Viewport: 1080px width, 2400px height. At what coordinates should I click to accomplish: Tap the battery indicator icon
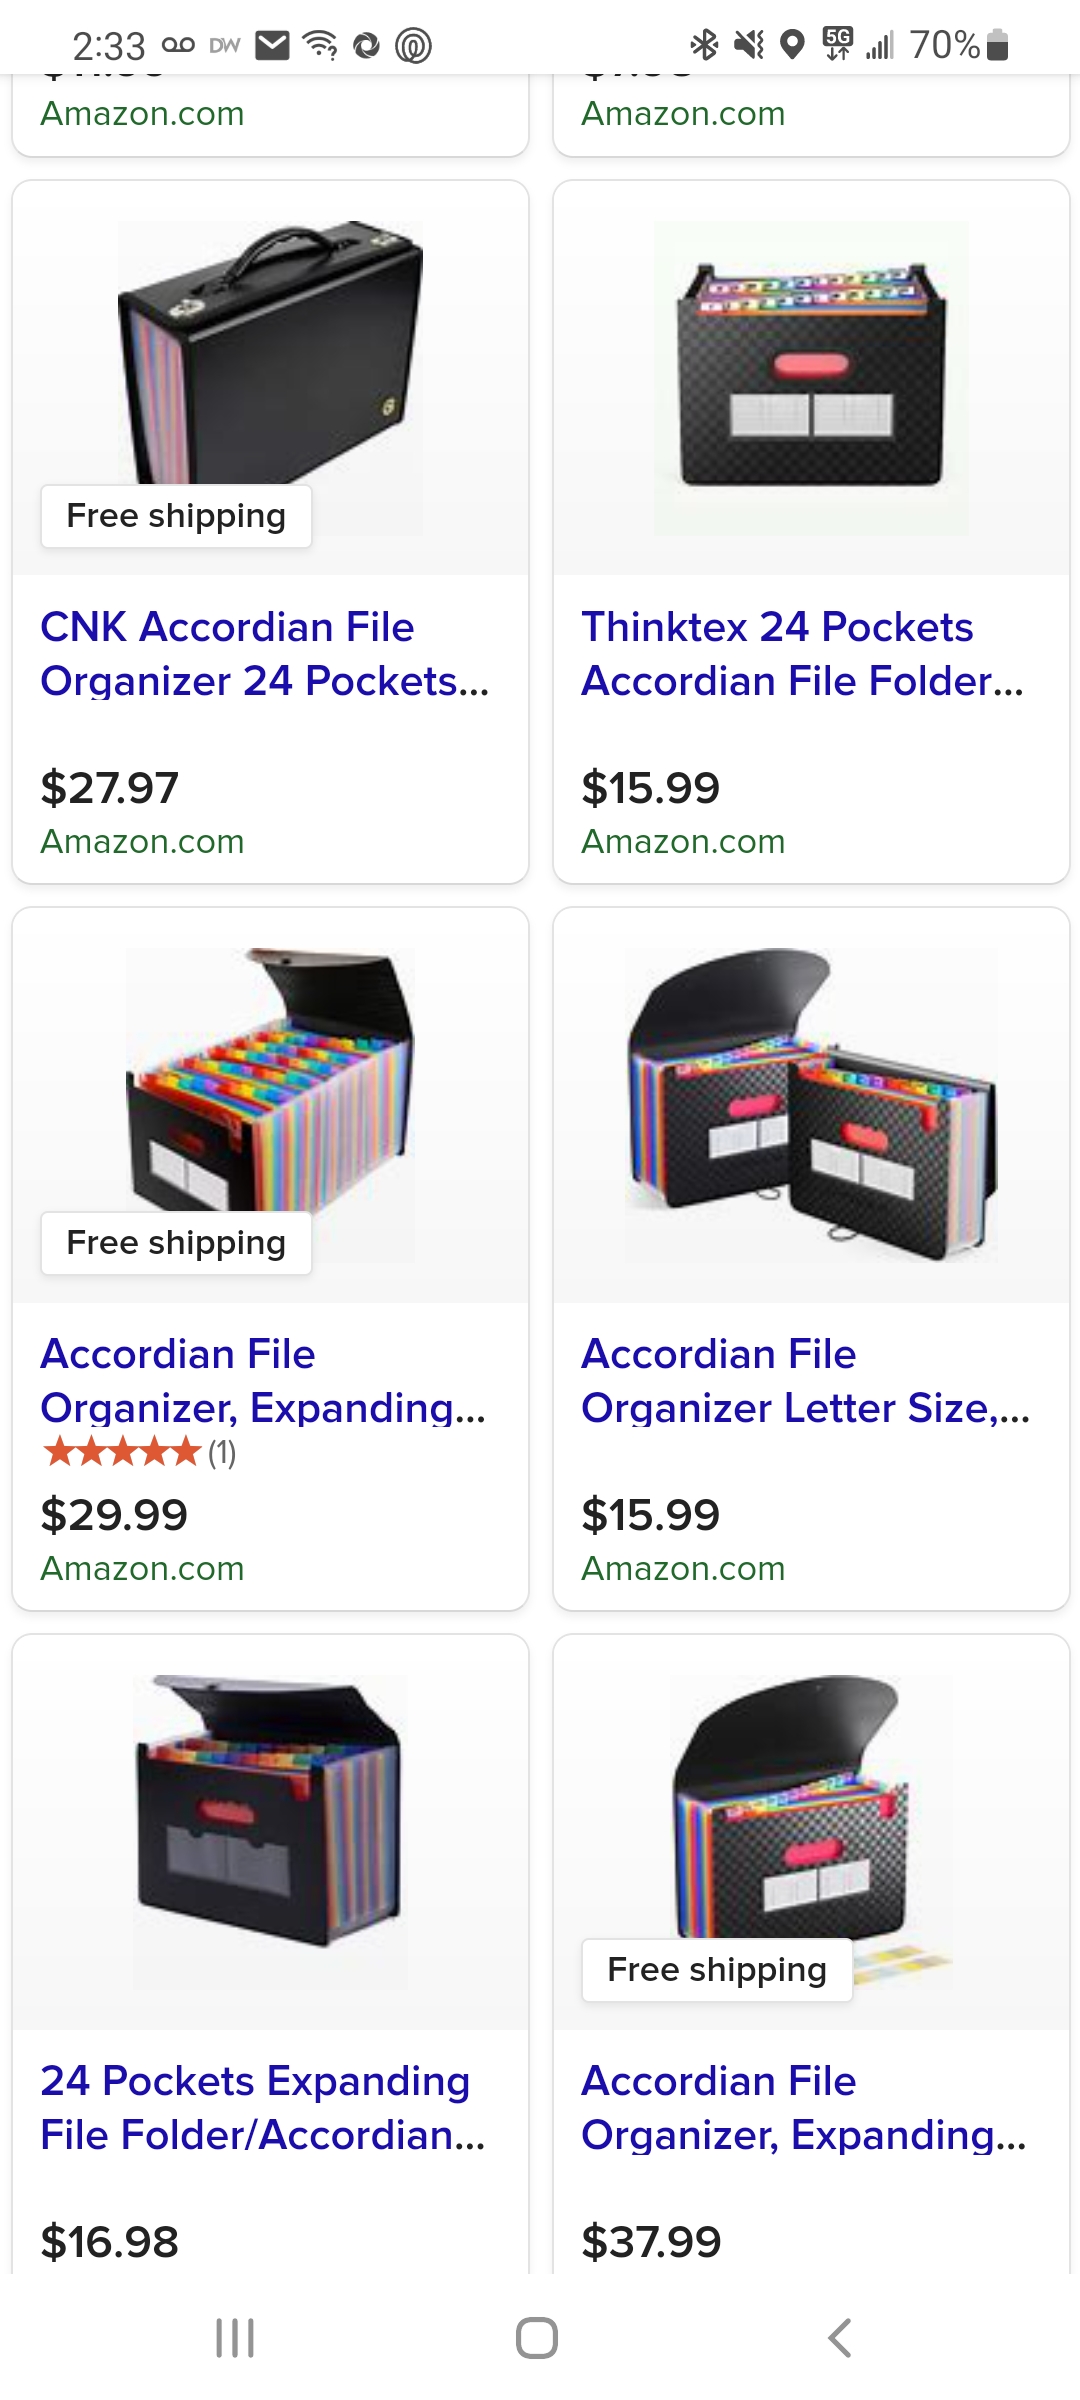click(997, 45)
